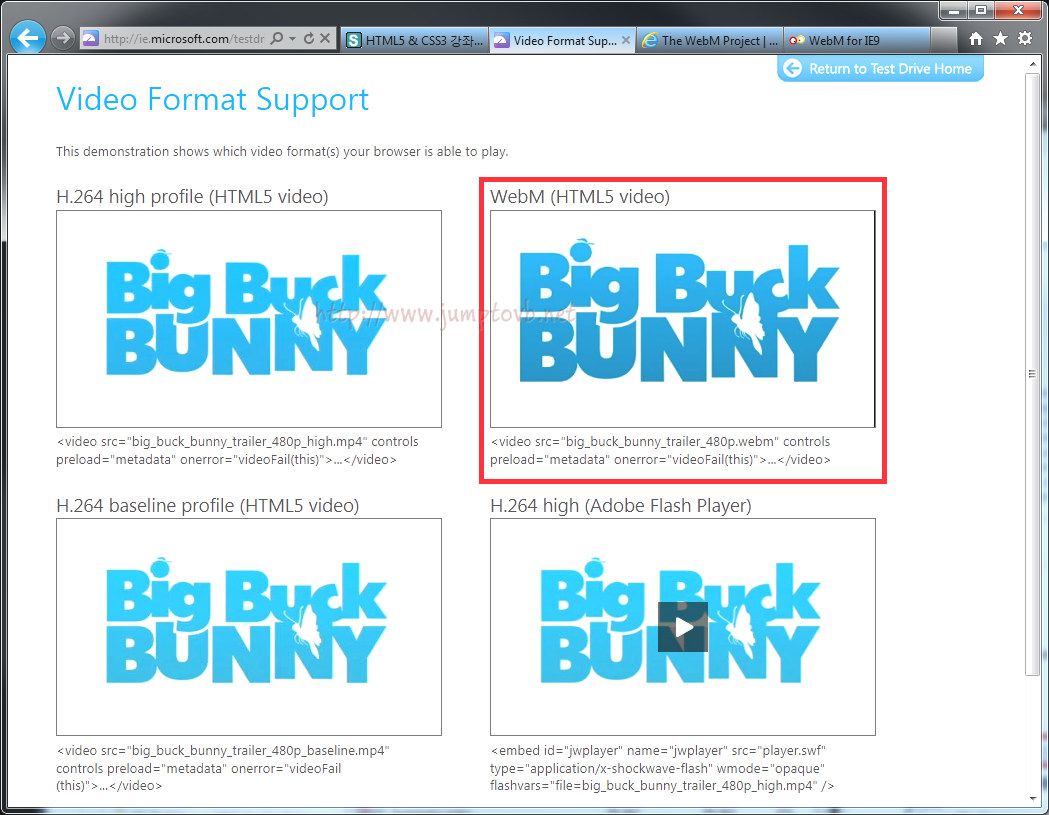Image resolution: width=1049 pixels, height=815 pixels.
Task: Click the H.264 high profile video thumbnail
Action: point(249,319)
